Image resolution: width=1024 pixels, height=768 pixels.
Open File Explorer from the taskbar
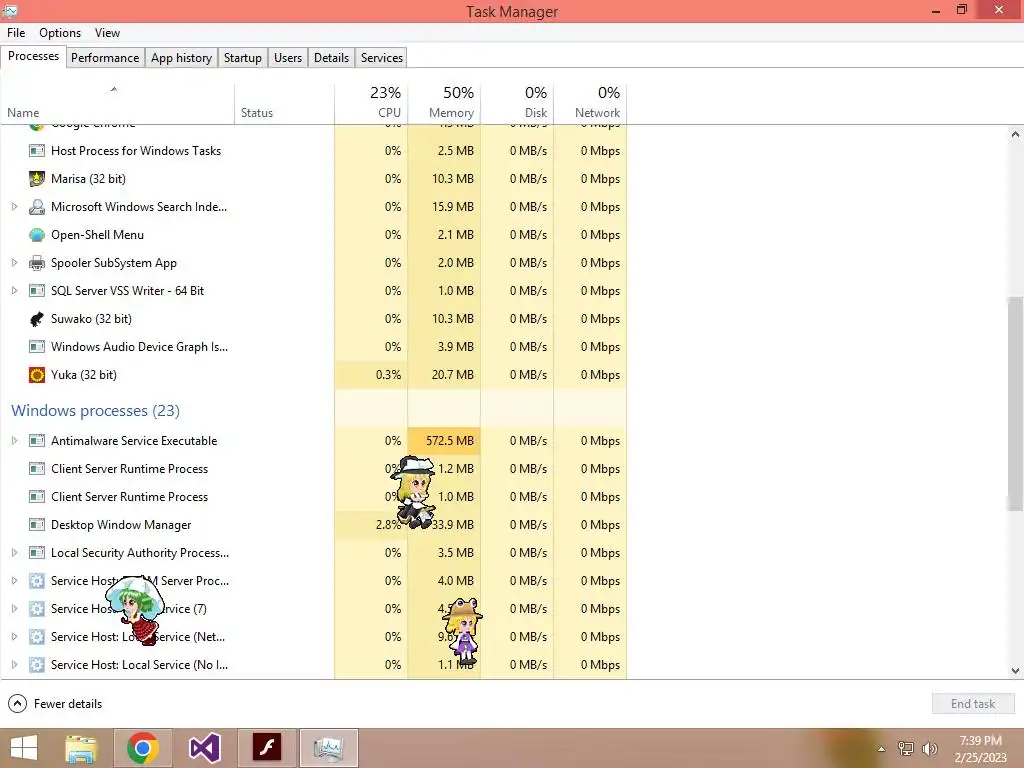[x=82, y=748]
